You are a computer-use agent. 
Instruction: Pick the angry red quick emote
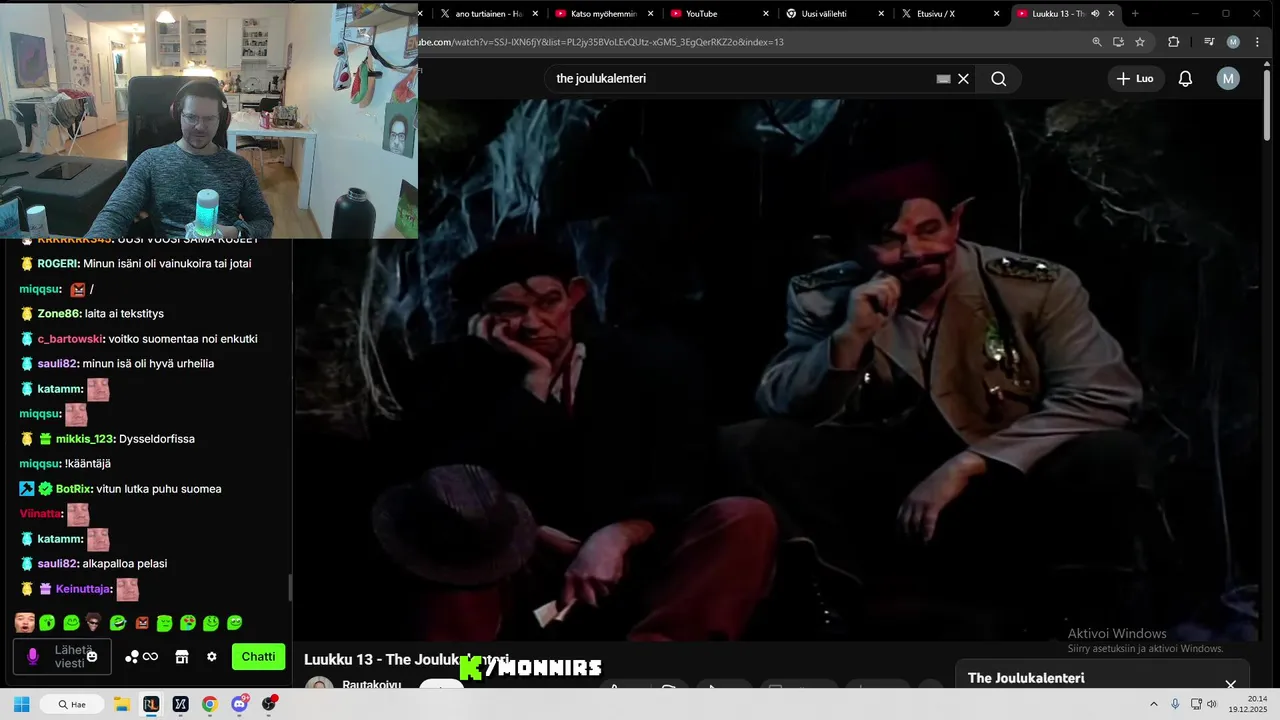point(142,623)
